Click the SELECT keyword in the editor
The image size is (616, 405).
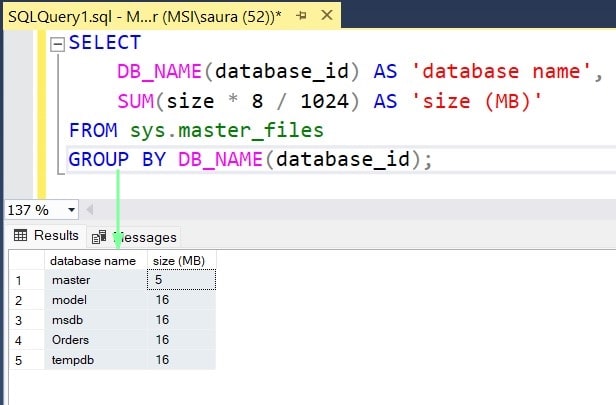click(105, 42)
